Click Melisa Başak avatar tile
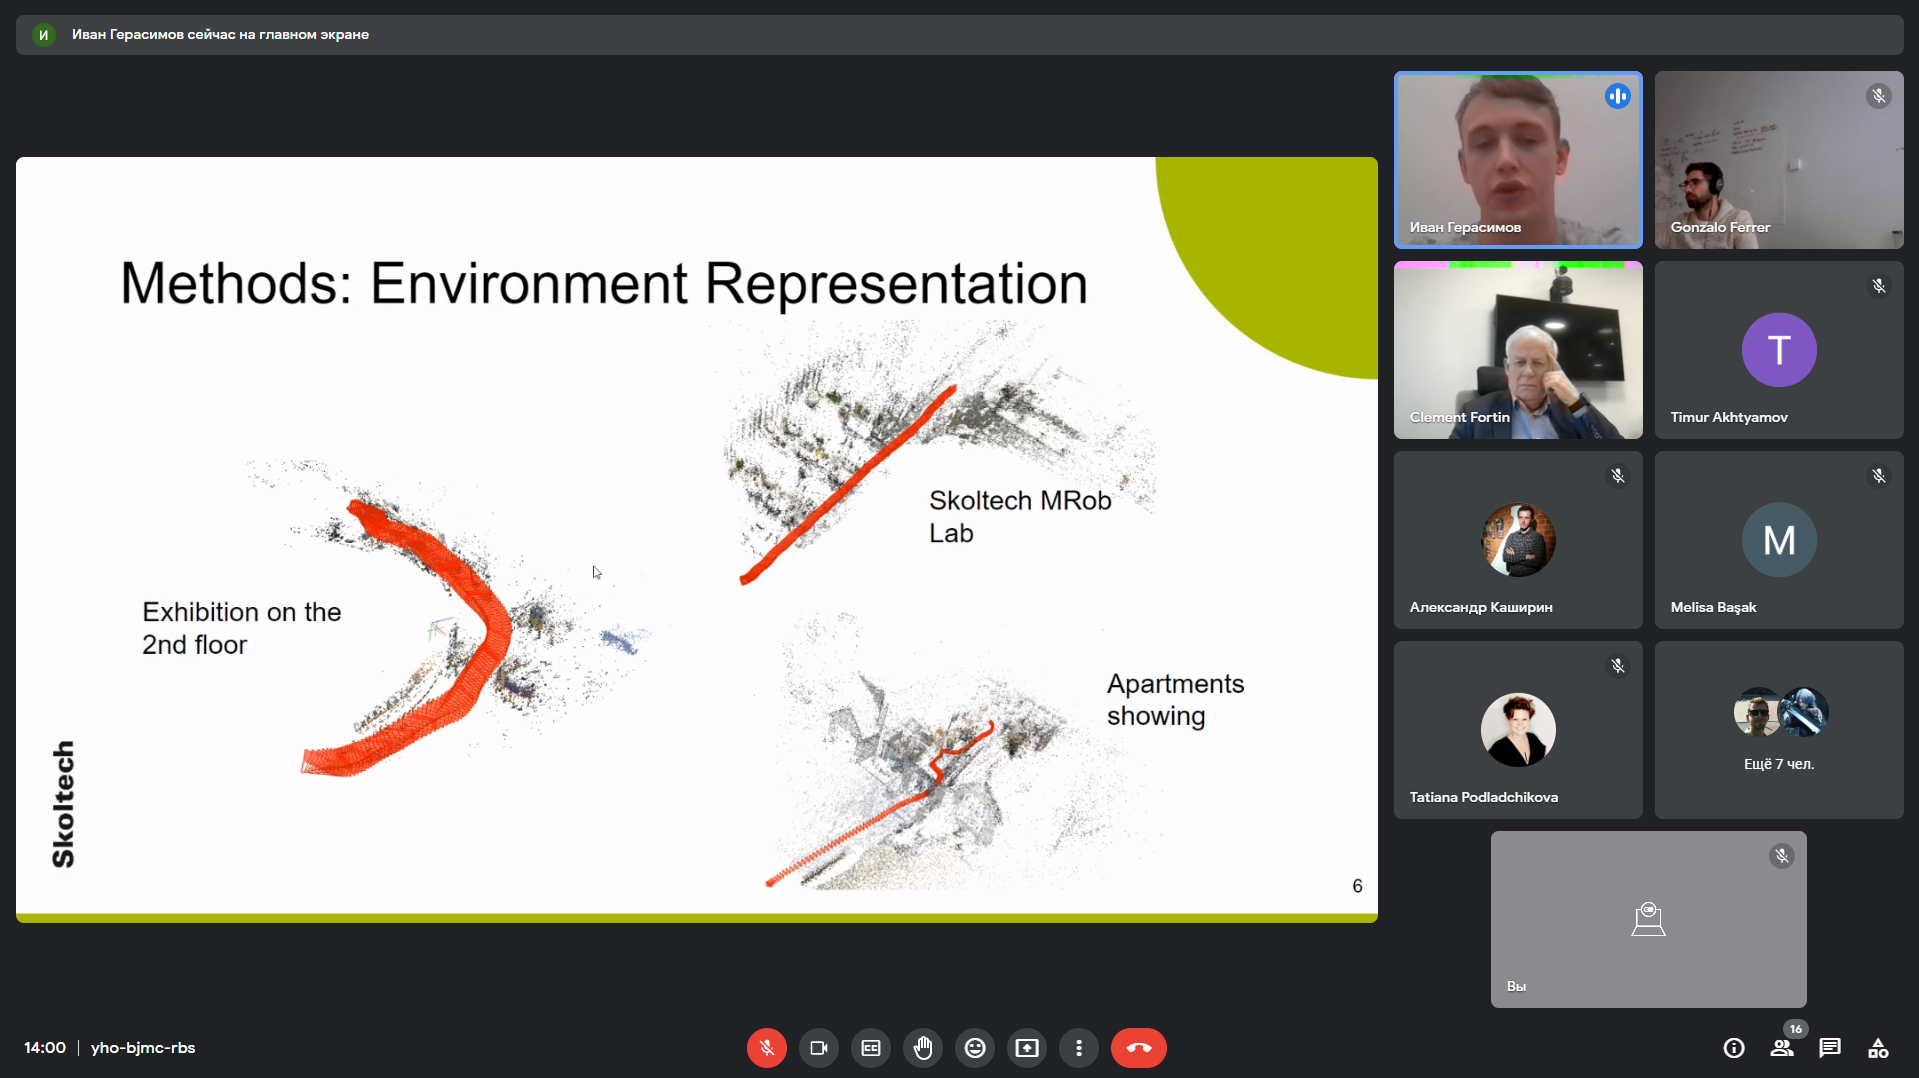 pyautogui.click(x=1779, y=540)
